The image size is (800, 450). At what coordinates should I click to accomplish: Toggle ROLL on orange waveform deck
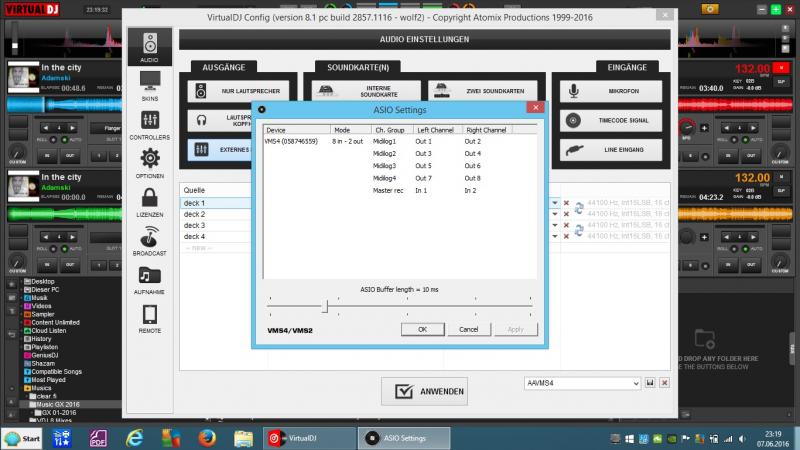[x=734, y=249]
